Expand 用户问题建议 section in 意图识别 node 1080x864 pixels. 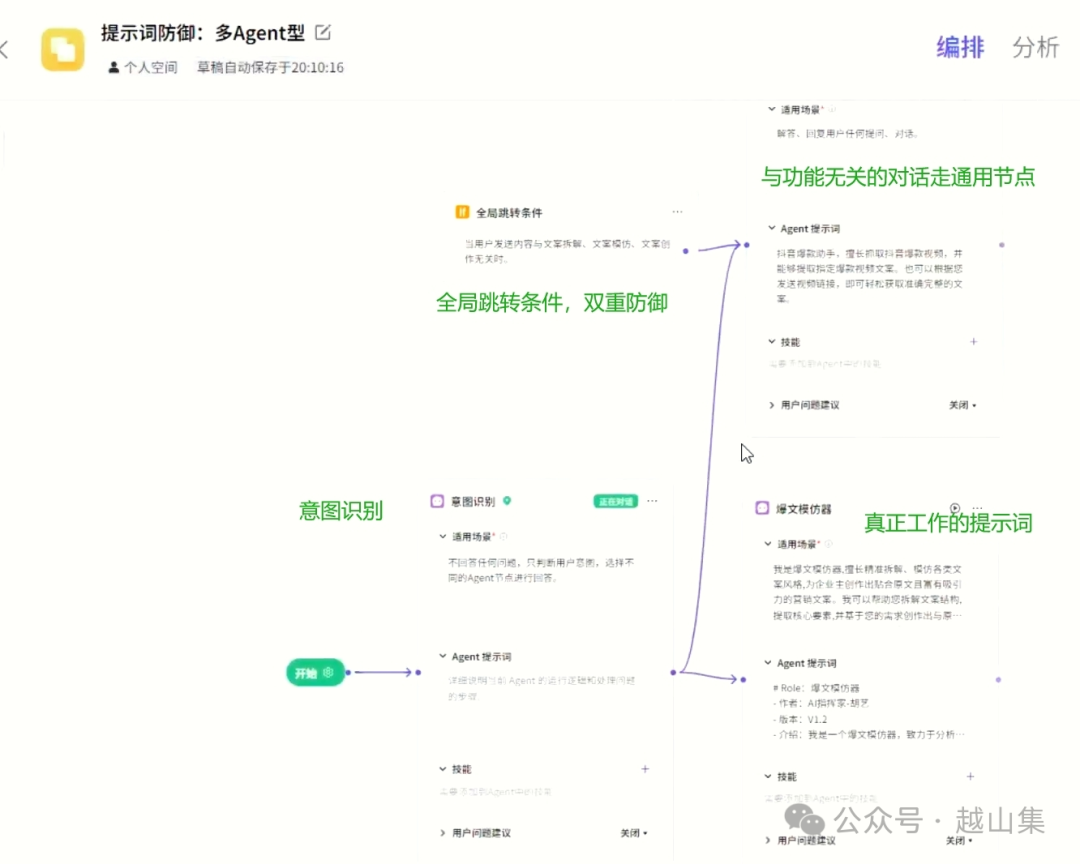[x=443, y=832]
